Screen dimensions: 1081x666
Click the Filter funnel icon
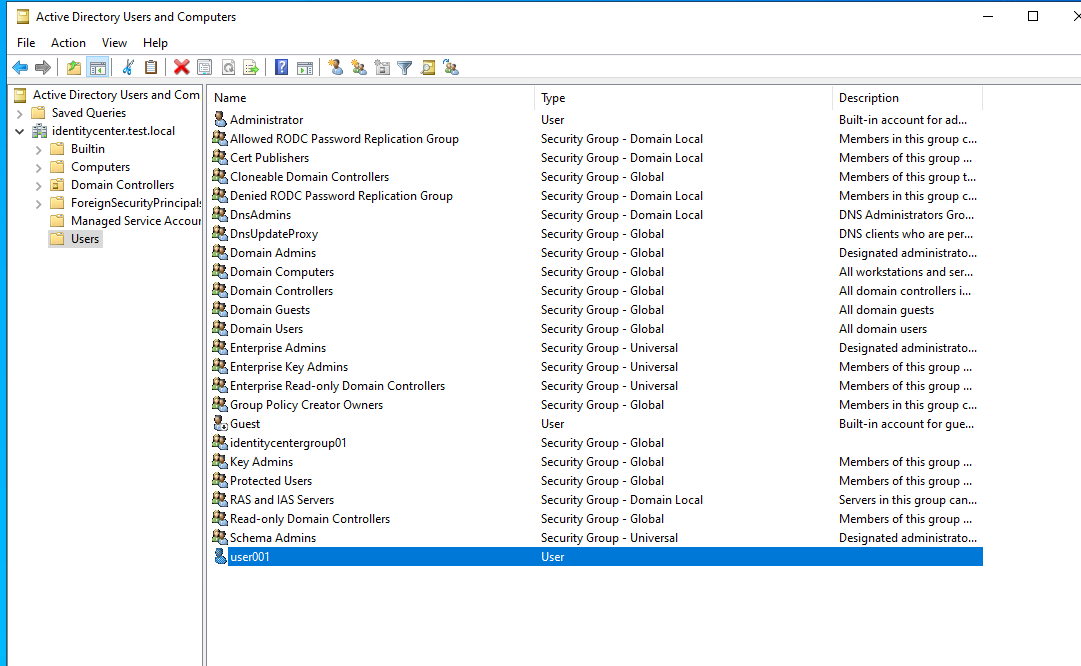(x=405, y=68)
